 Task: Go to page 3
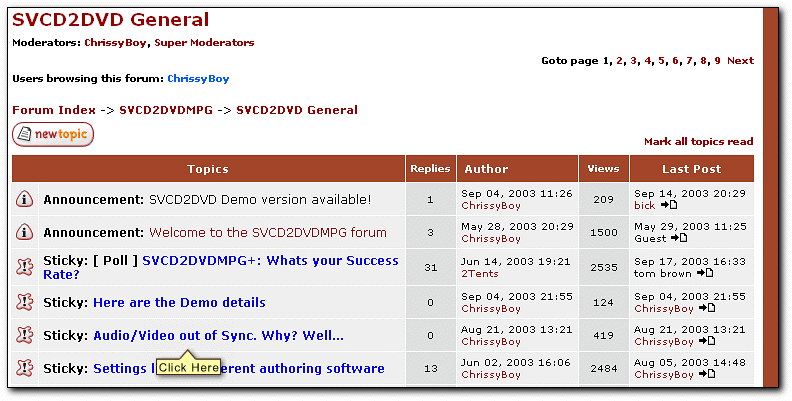tap(633, 61)
